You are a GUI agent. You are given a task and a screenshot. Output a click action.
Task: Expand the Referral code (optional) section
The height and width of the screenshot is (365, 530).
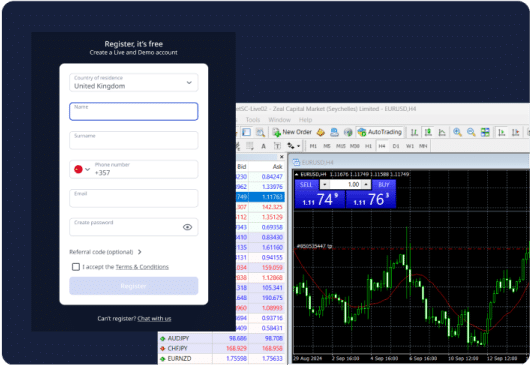[105, 252]
